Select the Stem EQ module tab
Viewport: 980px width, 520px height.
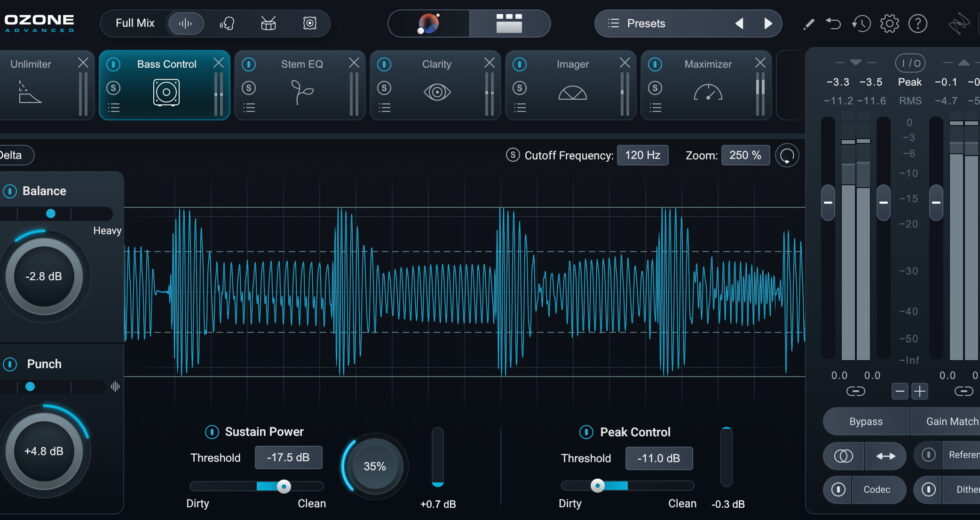[301, 85]
